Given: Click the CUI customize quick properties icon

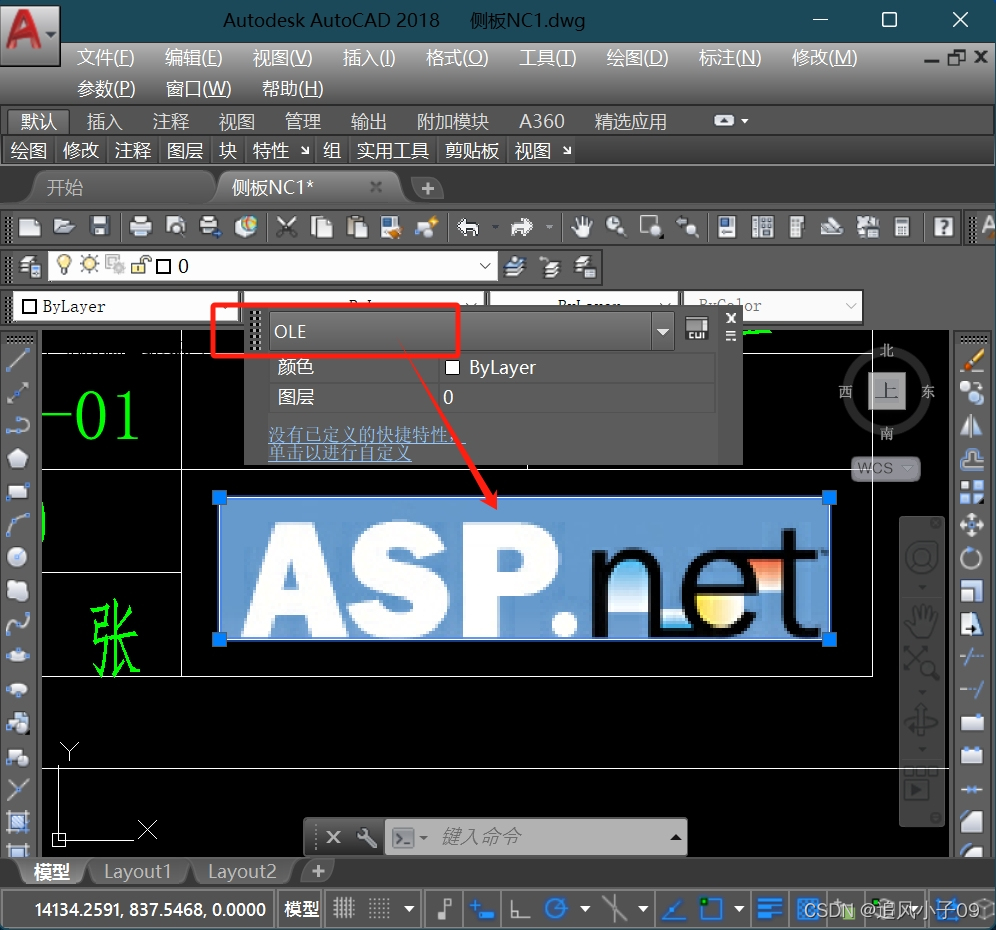Looking at the screenshot, I should click(x=697, y=328).
